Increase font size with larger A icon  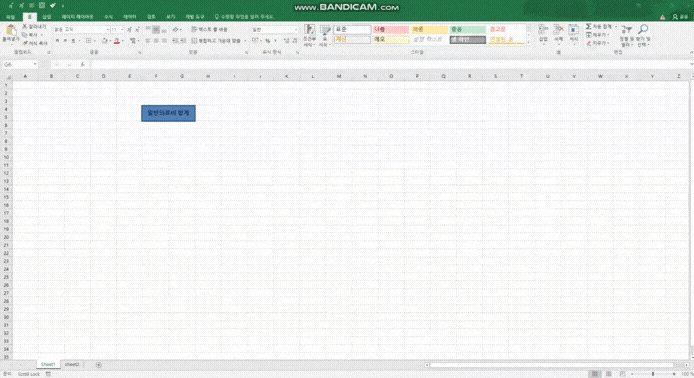tap(129, 30)
